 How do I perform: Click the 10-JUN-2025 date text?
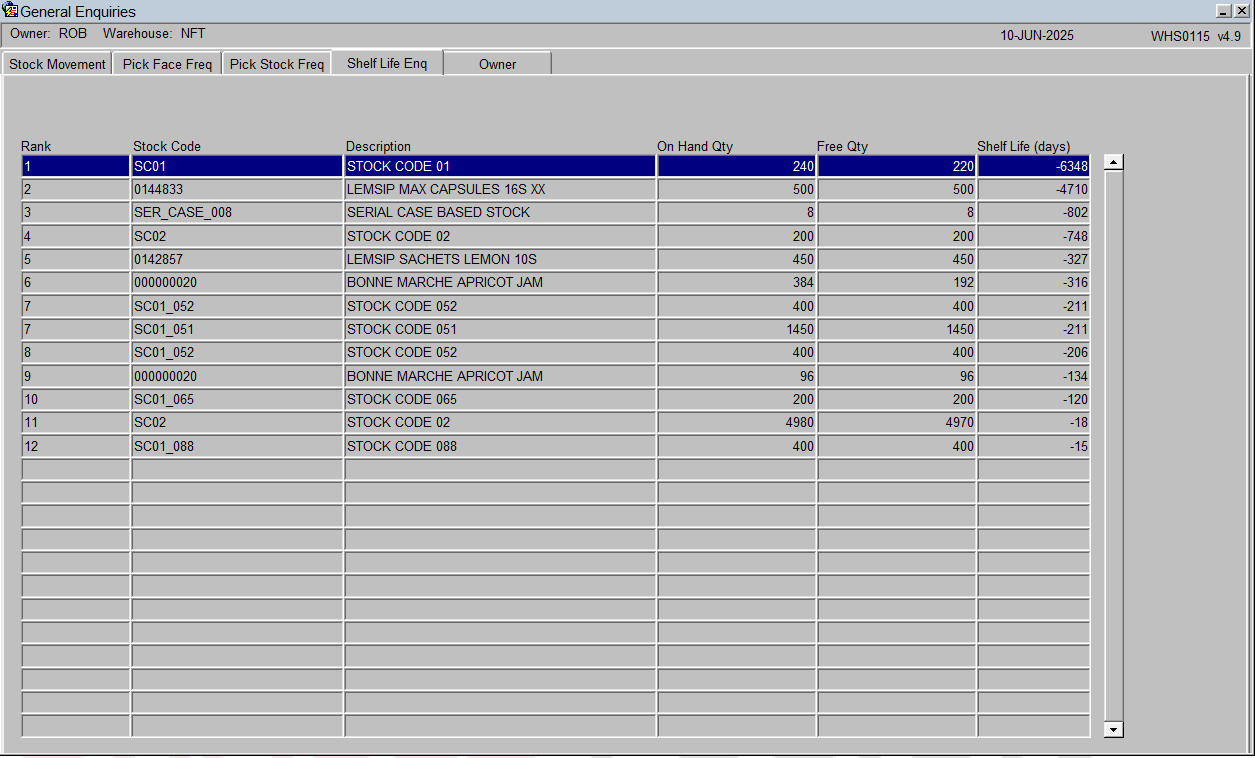1037,35
